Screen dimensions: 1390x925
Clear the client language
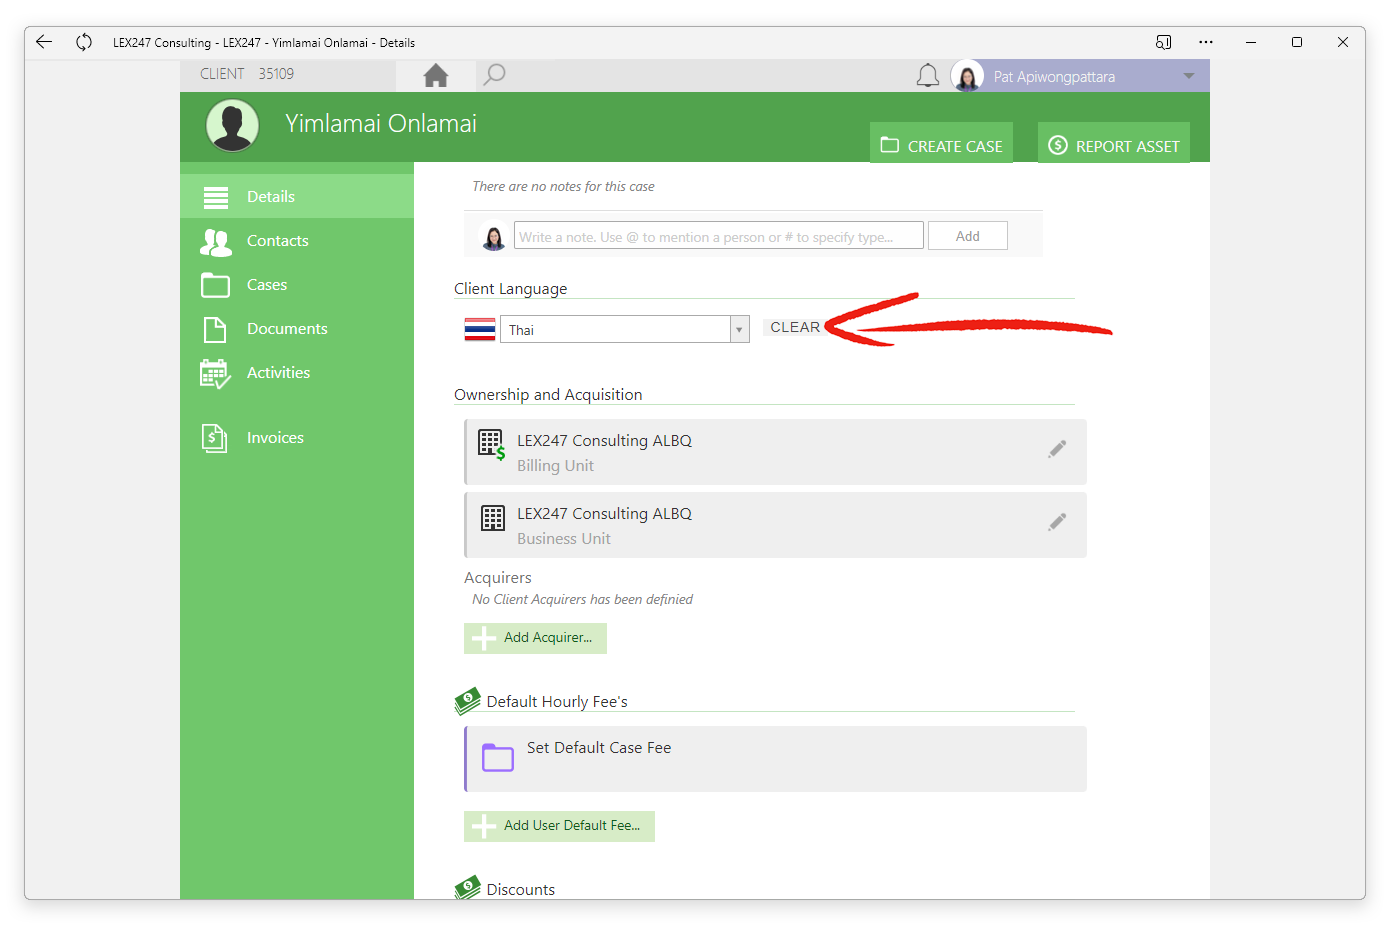(x=794, y=327)
